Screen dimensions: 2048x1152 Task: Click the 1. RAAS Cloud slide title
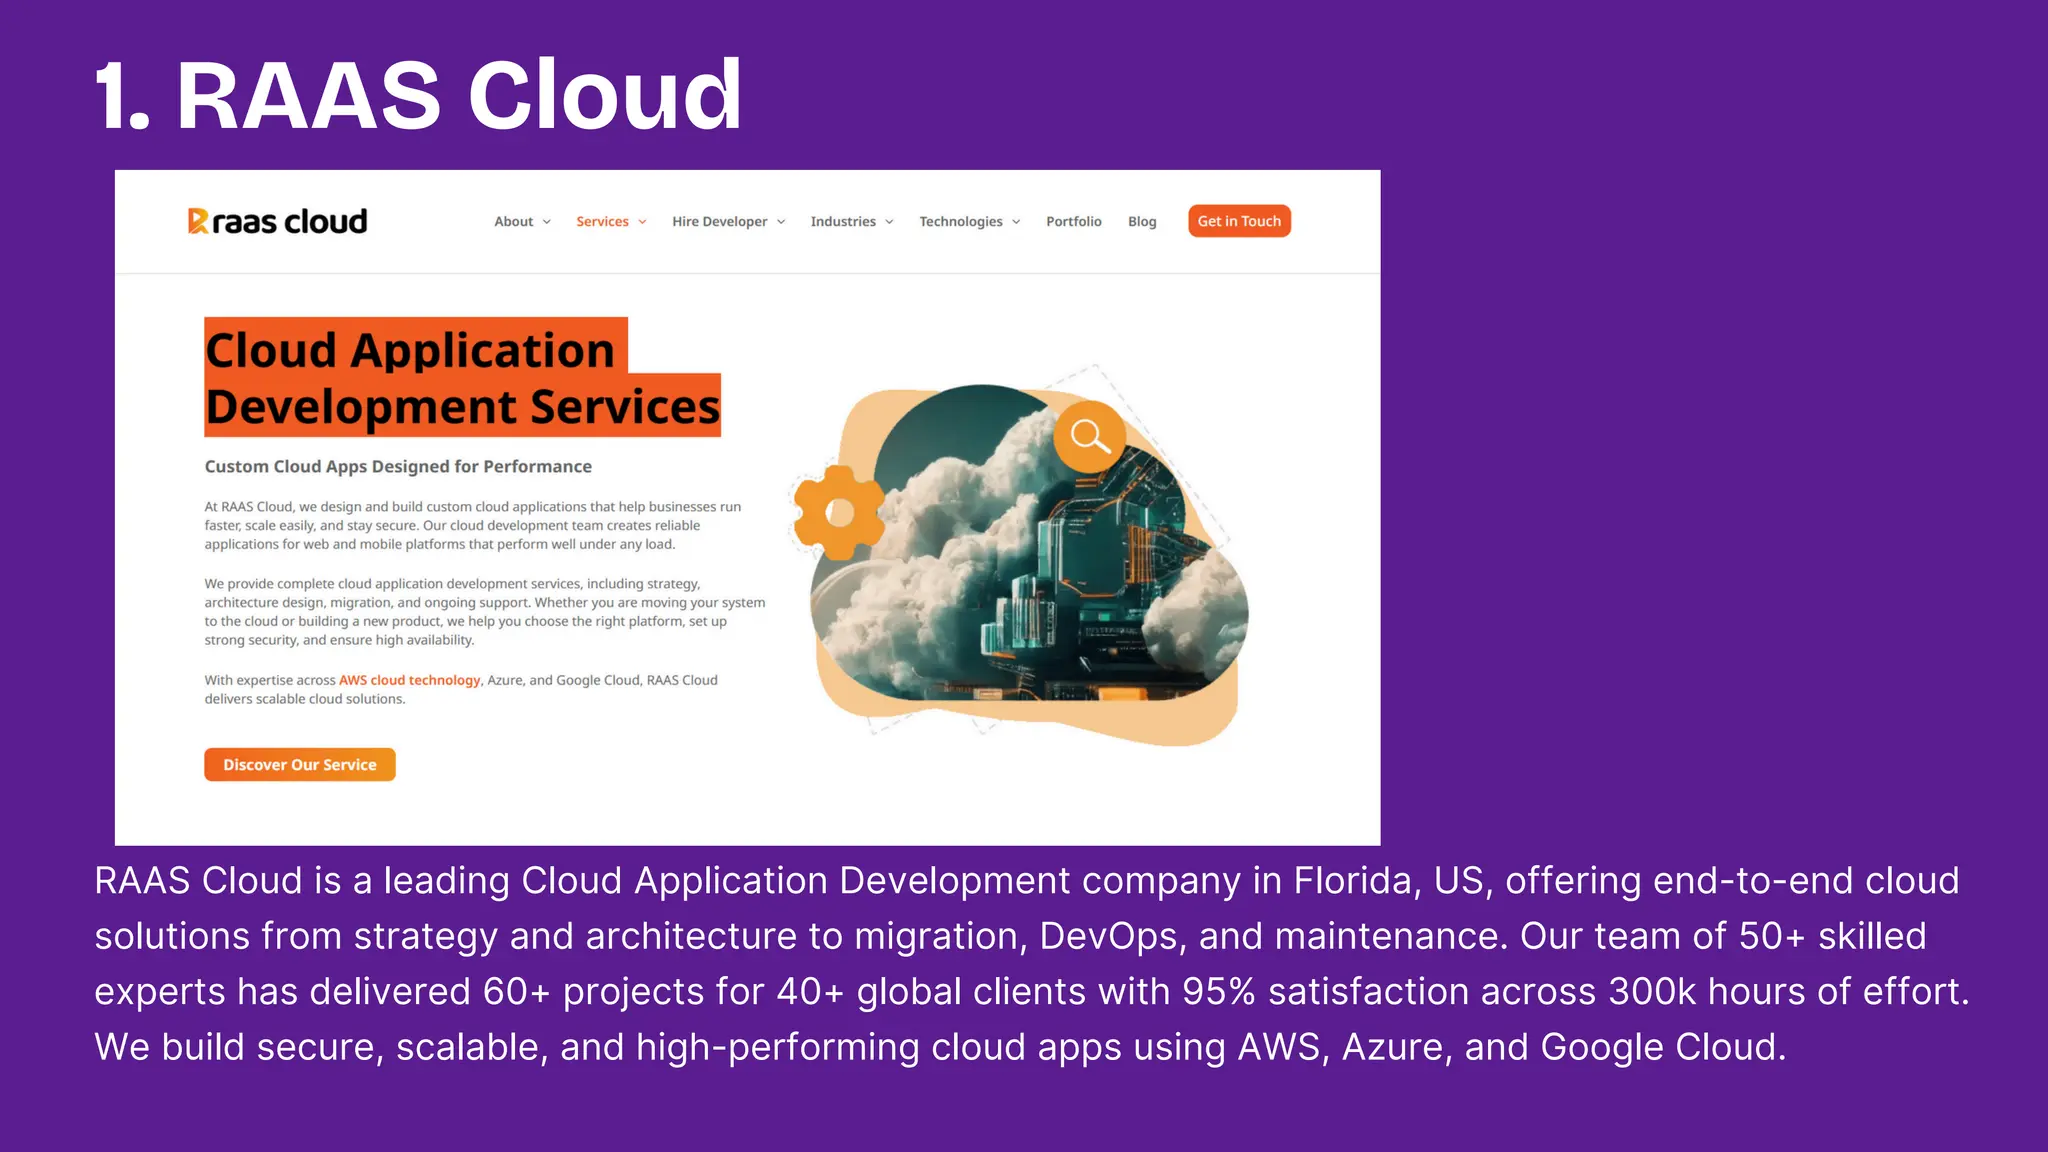418,95
